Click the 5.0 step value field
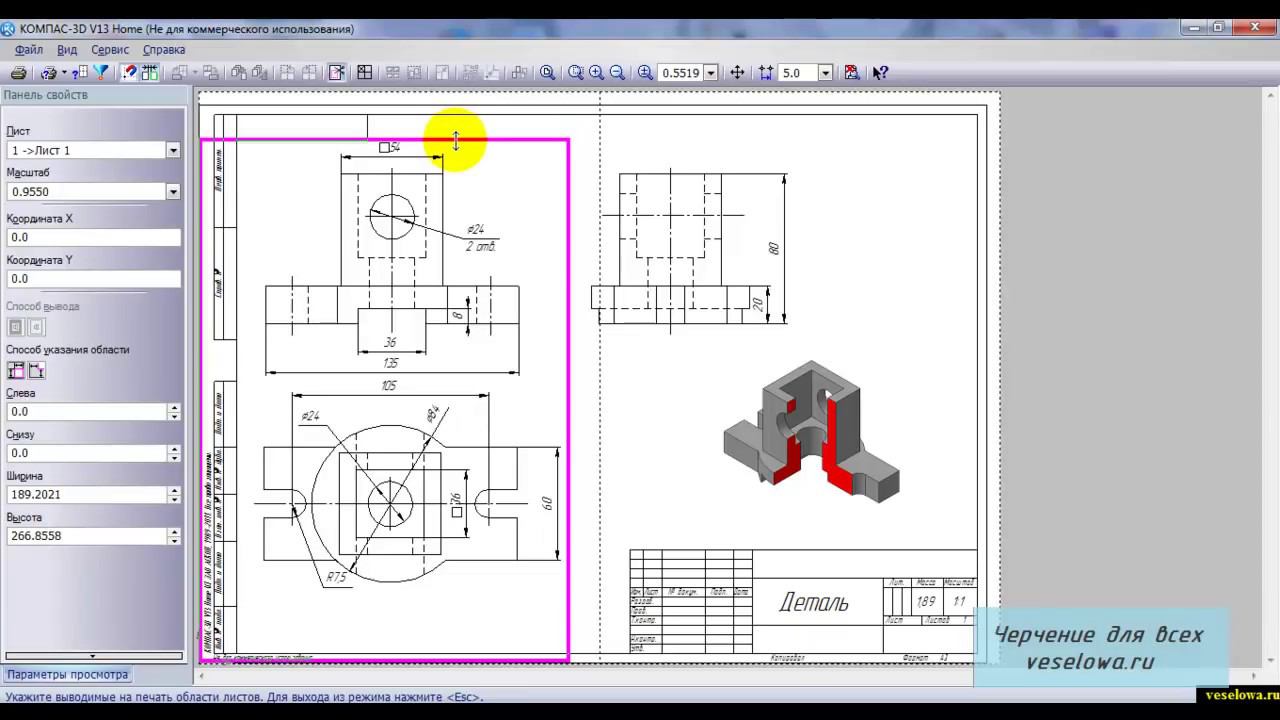 click(799, 73)
